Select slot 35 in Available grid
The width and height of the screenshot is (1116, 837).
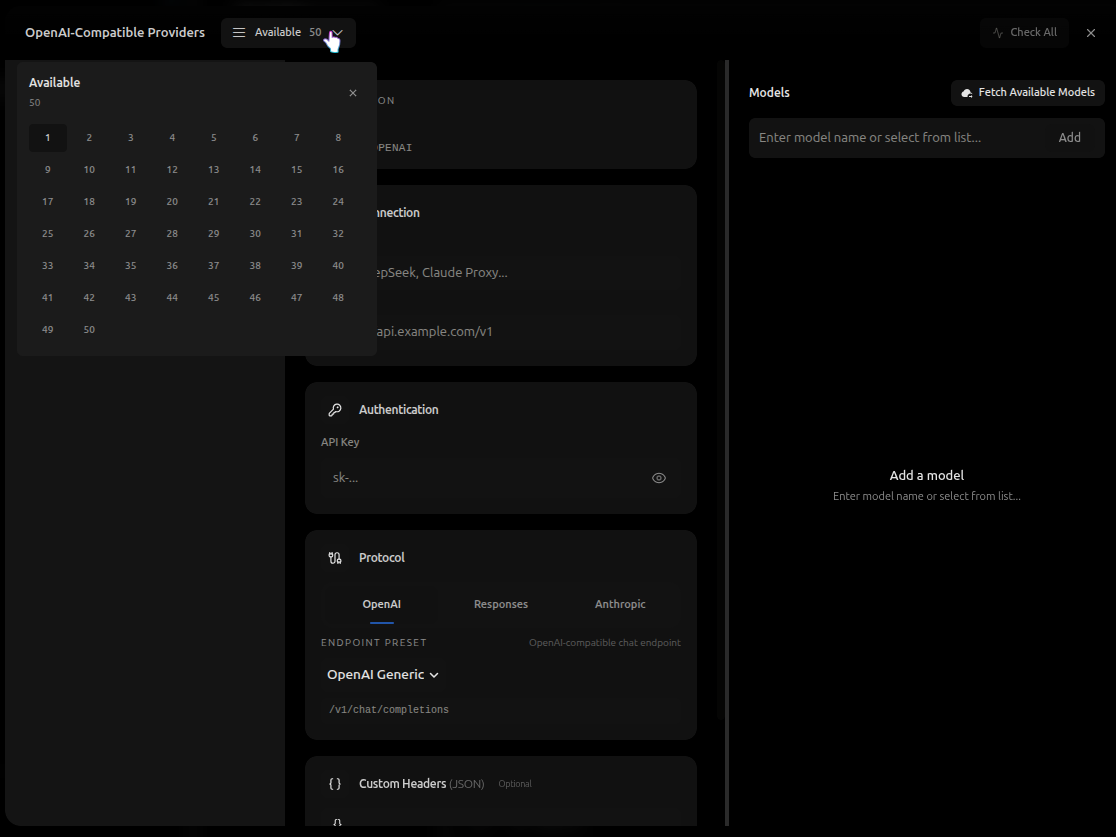[130, 266]
